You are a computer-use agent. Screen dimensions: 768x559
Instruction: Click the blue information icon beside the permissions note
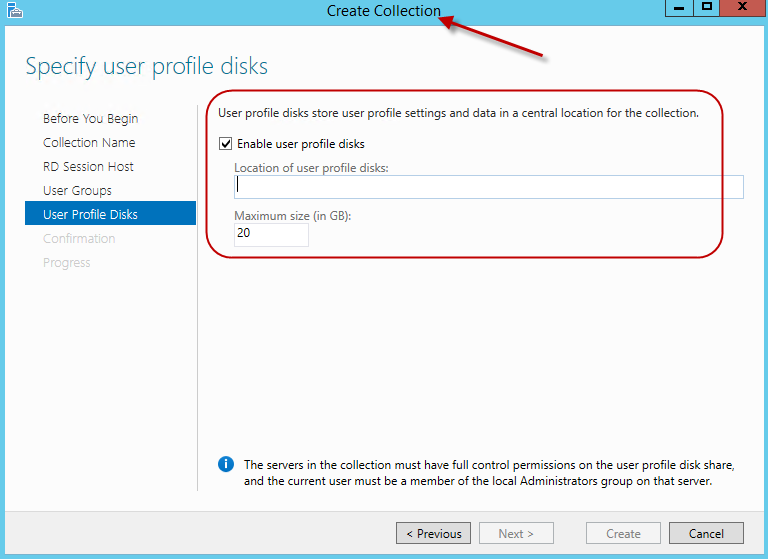click(x=226, y=465)
